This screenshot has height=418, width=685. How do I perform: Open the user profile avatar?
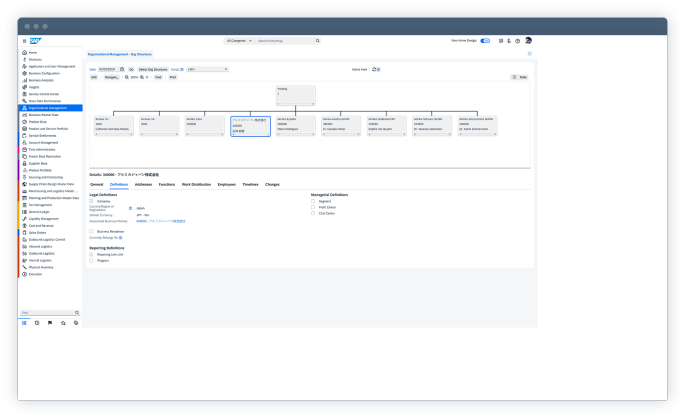tap(528, 41)
